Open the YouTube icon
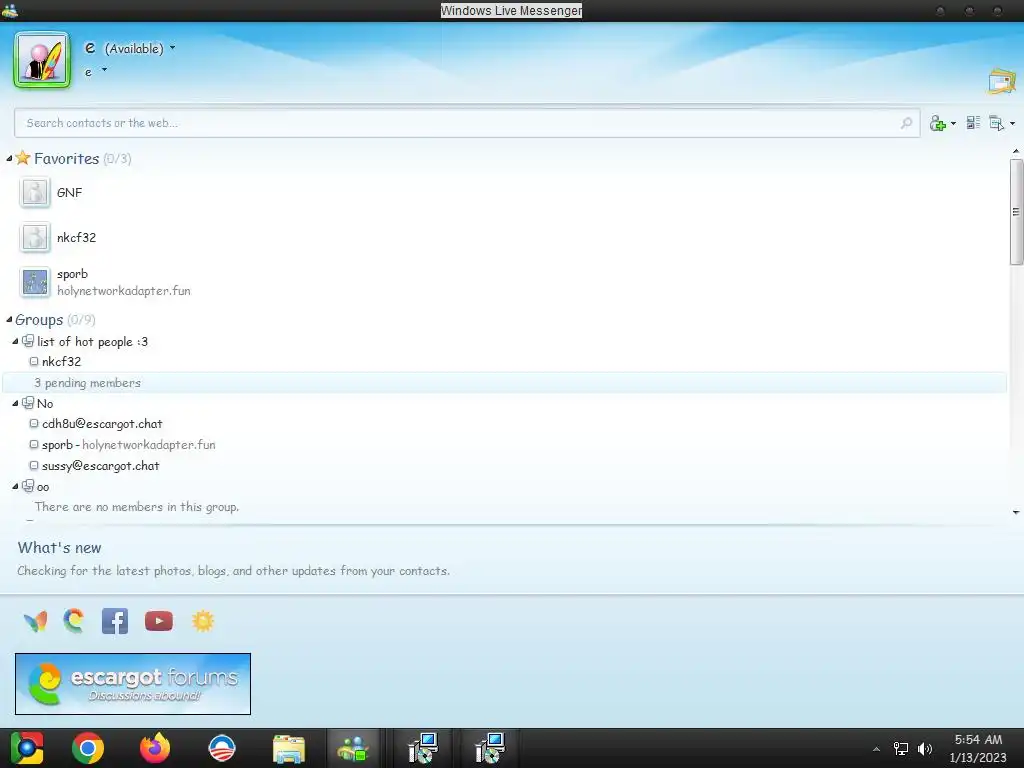Image resolution: width=1024 pixels, height=768 pixels. [159, 621]
